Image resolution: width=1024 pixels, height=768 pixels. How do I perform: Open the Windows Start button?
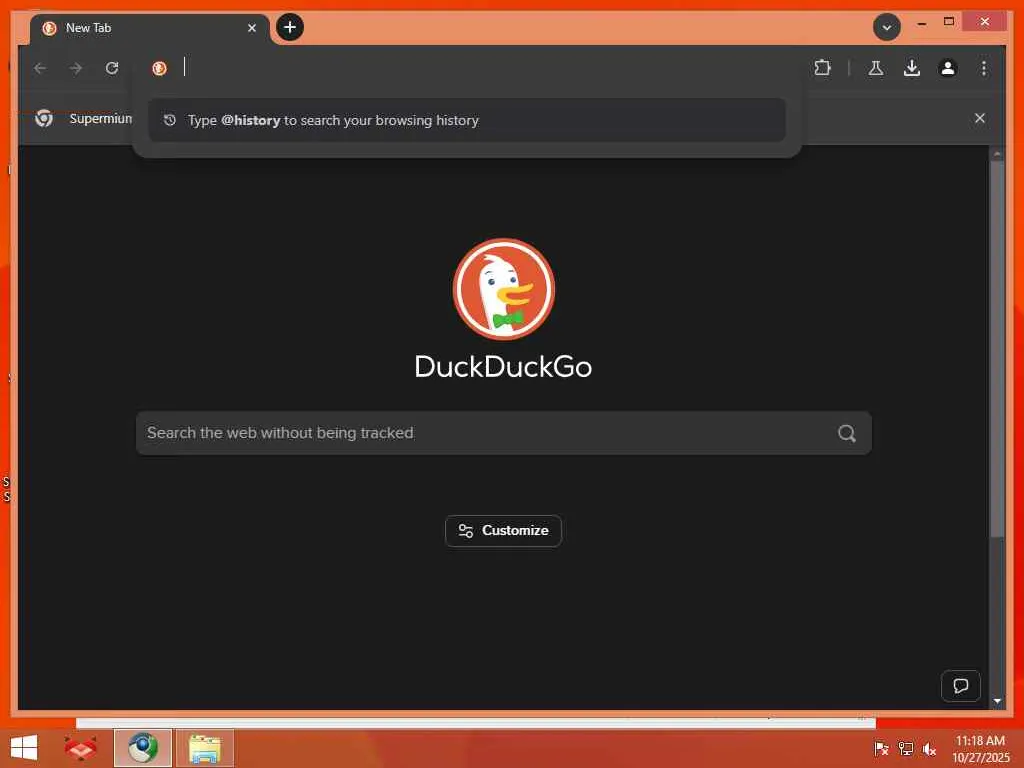[x=24, y=748]
